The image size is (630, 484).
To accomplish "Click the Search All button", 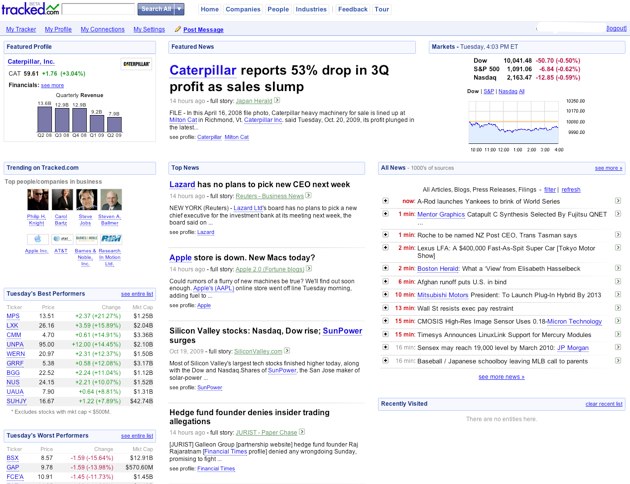I will (x=156, y=9).
